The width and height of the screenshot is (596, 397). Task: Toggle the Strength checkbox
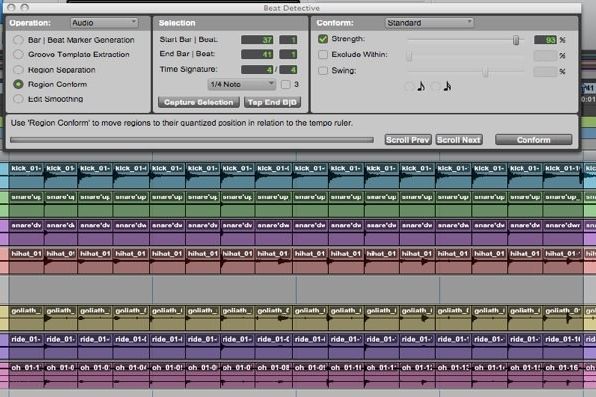[323, 39]
